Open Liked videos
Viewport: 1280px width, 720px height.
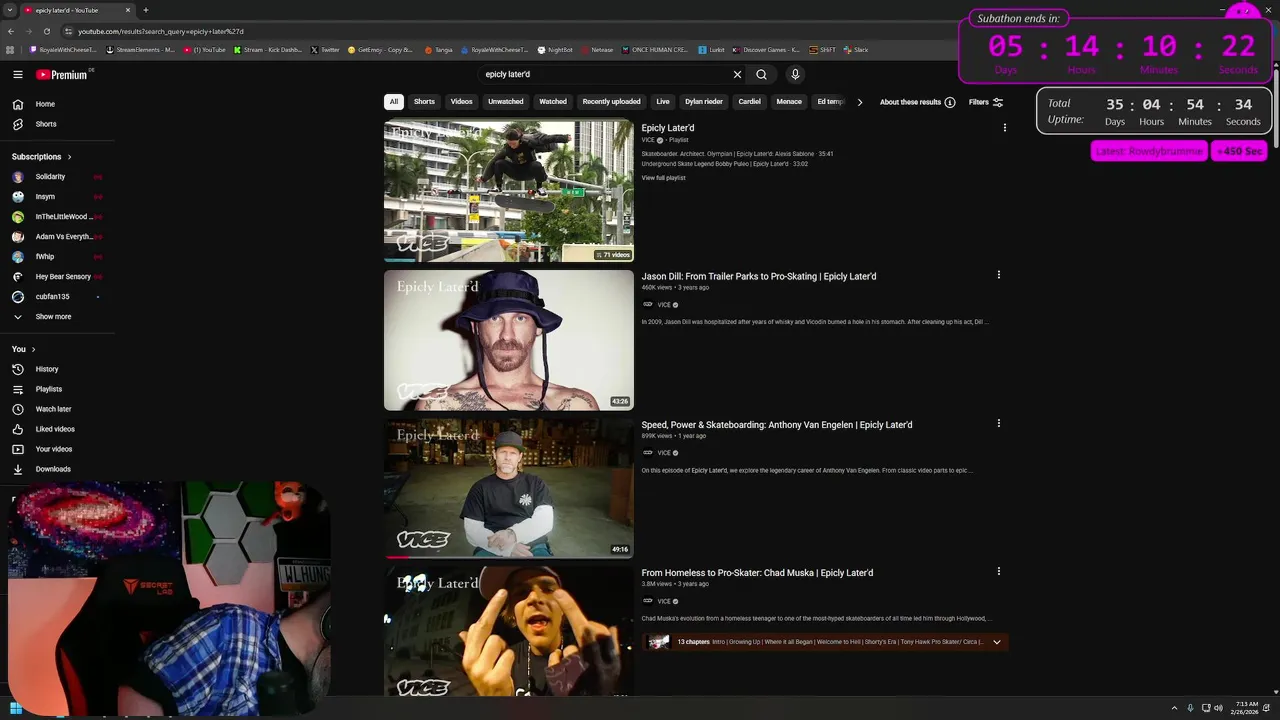click(x=57, y=429)
